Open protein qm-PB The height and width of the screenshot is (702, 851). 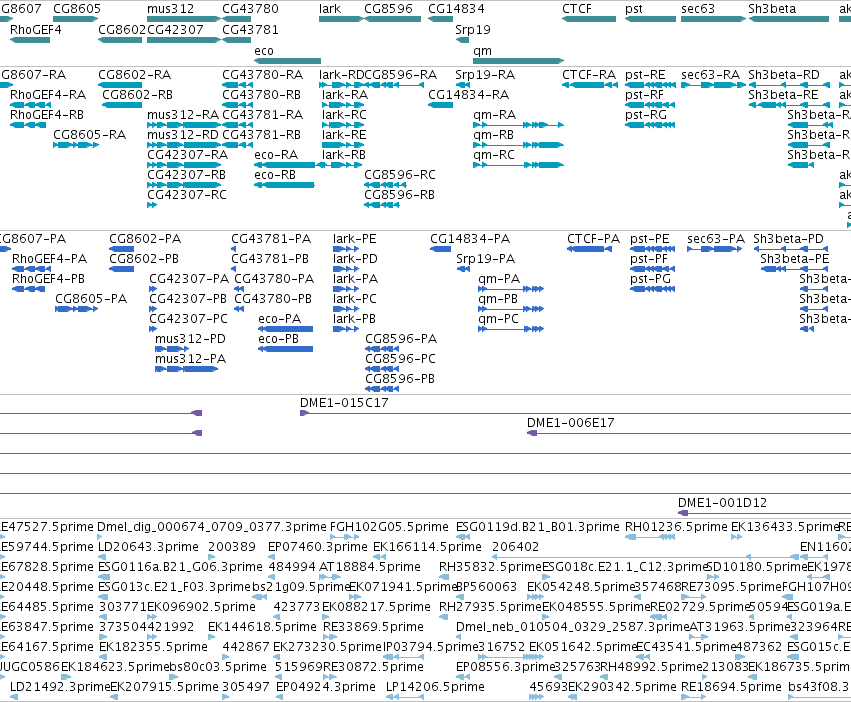coord(498,299)
